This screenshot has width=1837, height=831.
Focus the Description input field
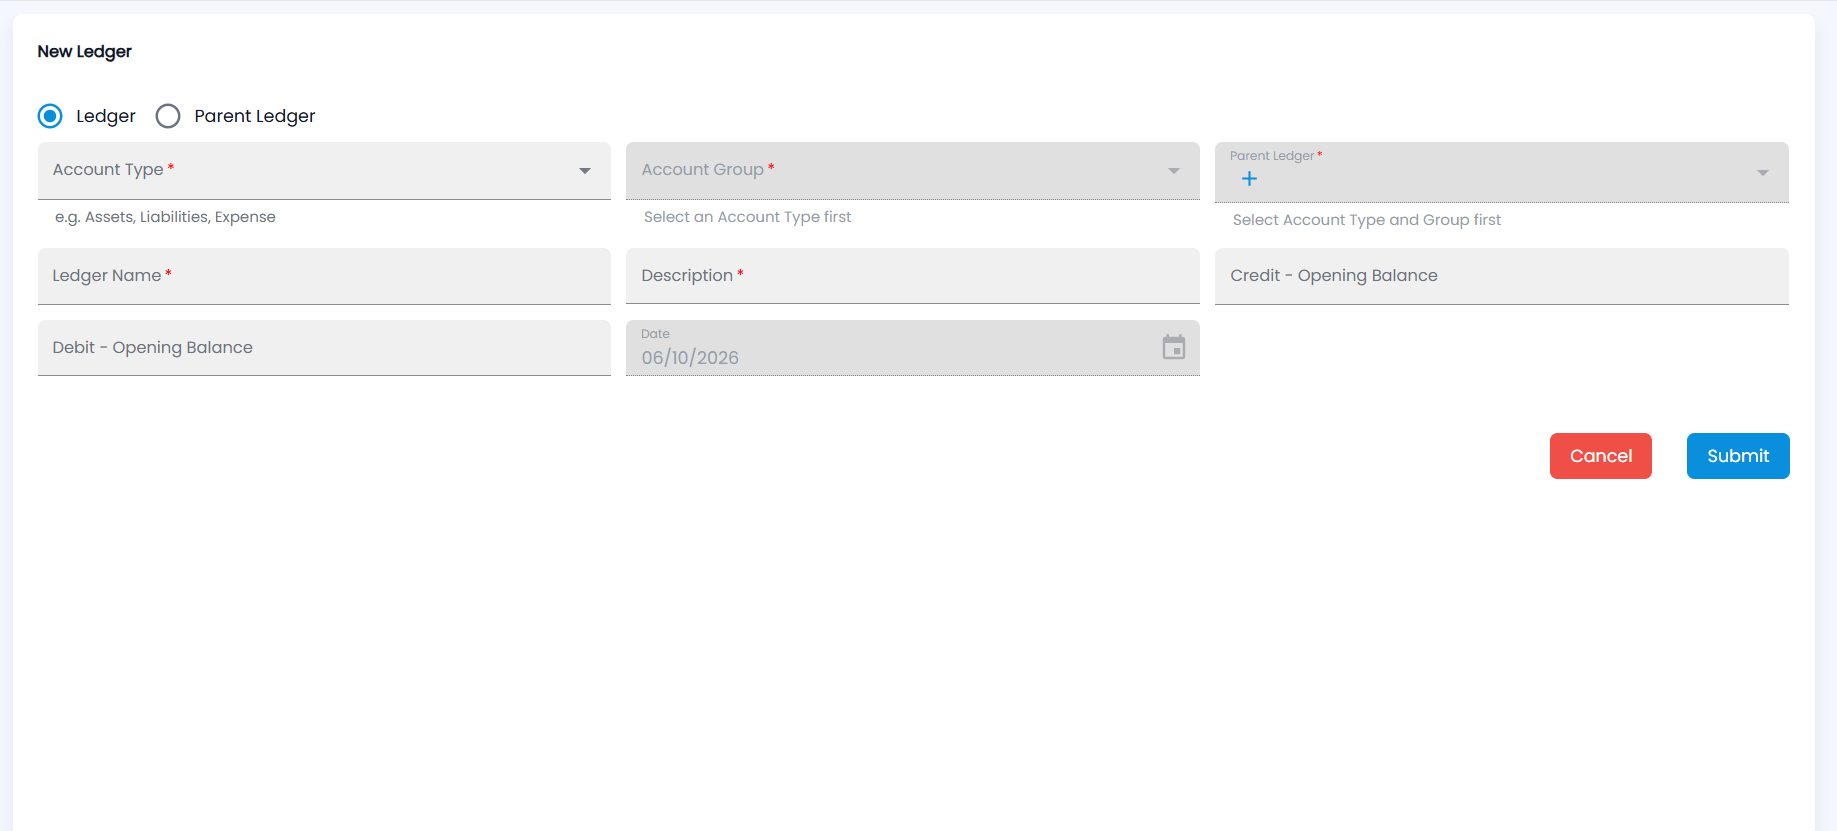tap(912, 276)
